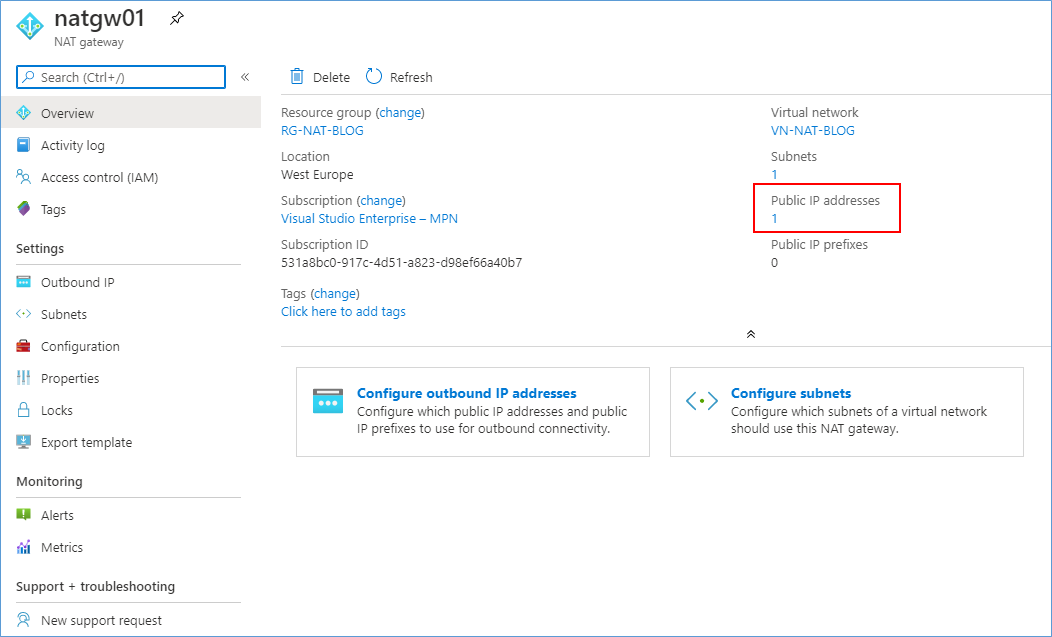The image size is (1052, 637).
Task: Click the Refresh button label
Action: coord(411,77)
